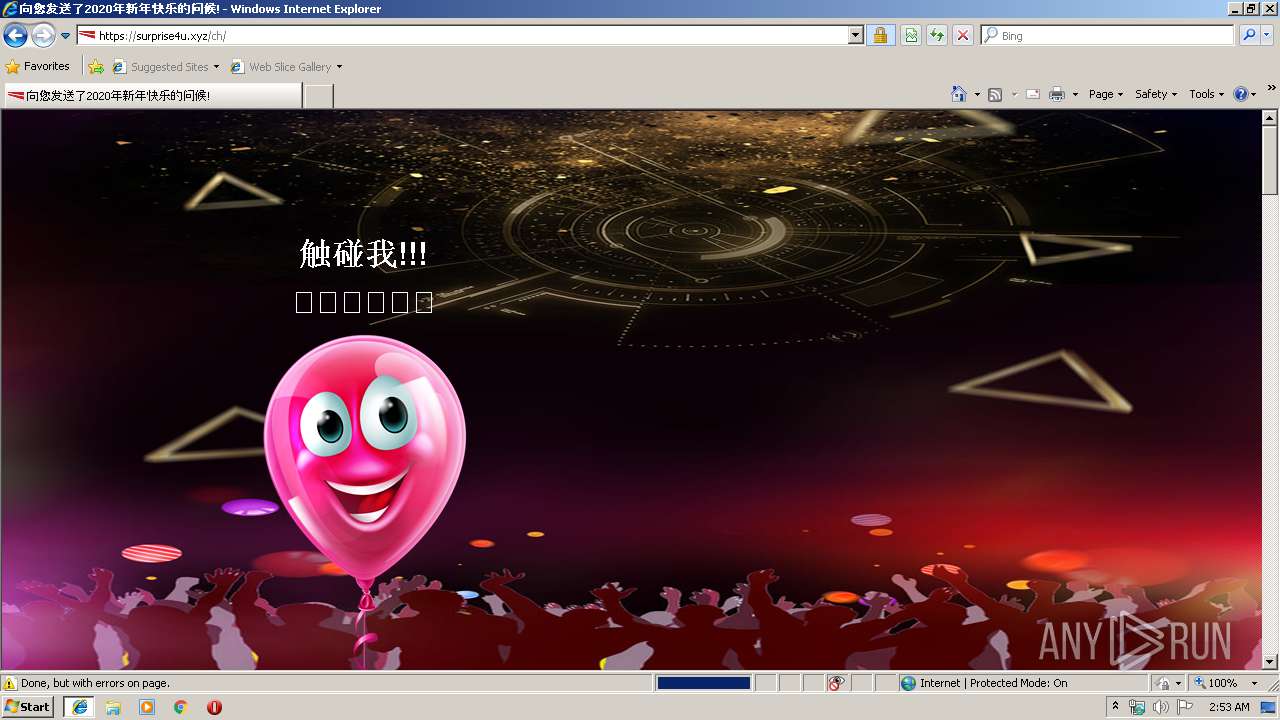Open the InPrivate filtering blocked icon
Screen dimensions: 1280x720
coord(836,683)
